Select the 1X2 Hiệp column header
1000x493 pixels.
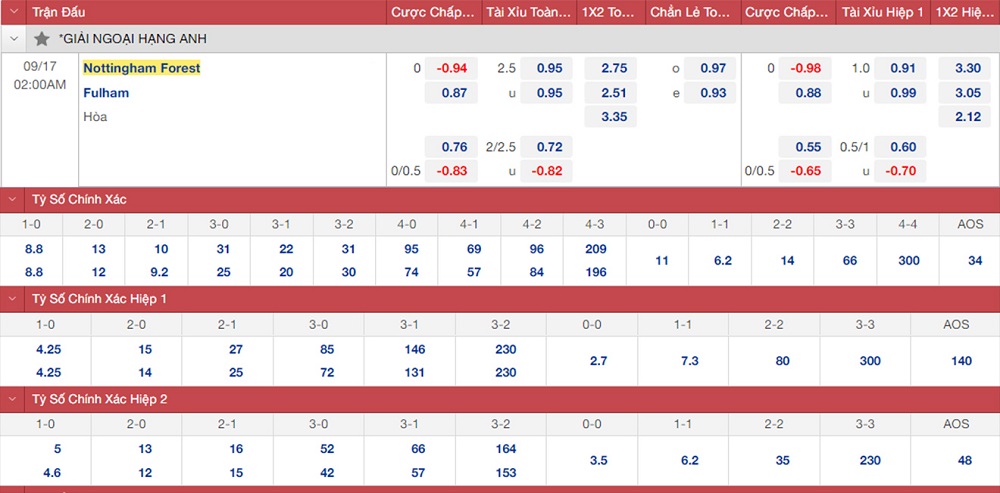tap(966, 12)
